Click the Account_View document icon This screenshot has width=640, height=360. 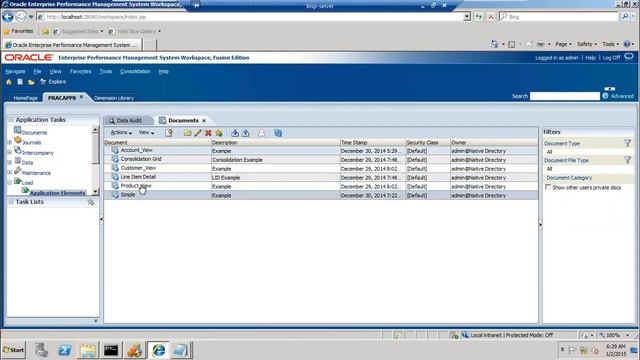(115, 151)
